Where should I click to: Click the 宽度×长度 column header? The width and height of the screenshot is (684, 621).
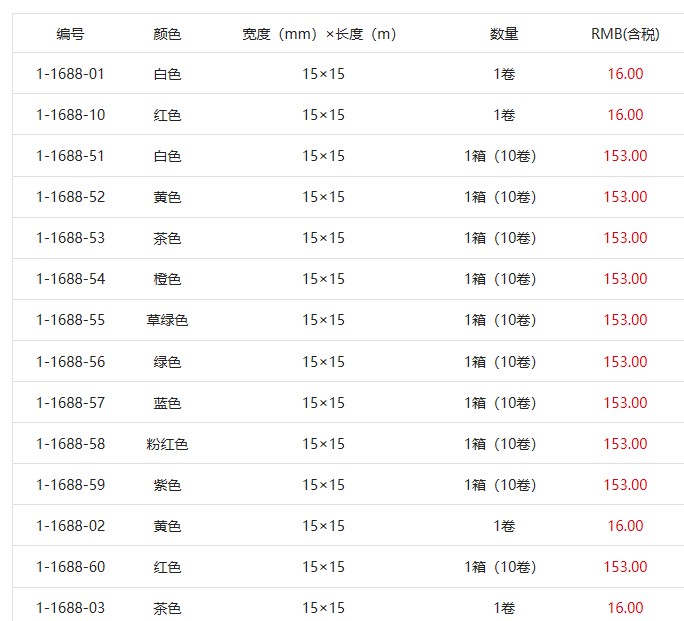pyautogui.click(x=319, y=34)
